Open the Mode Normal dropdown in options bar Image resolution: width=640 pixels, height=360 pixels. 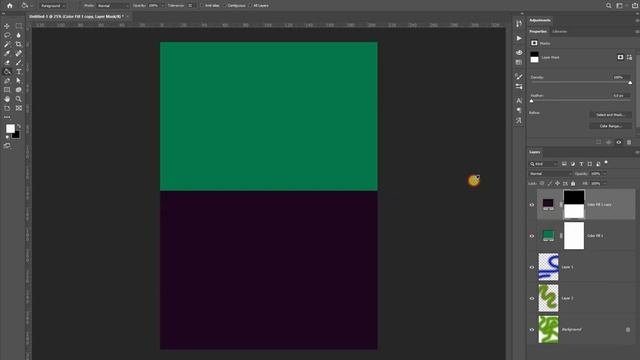[112, 6]
